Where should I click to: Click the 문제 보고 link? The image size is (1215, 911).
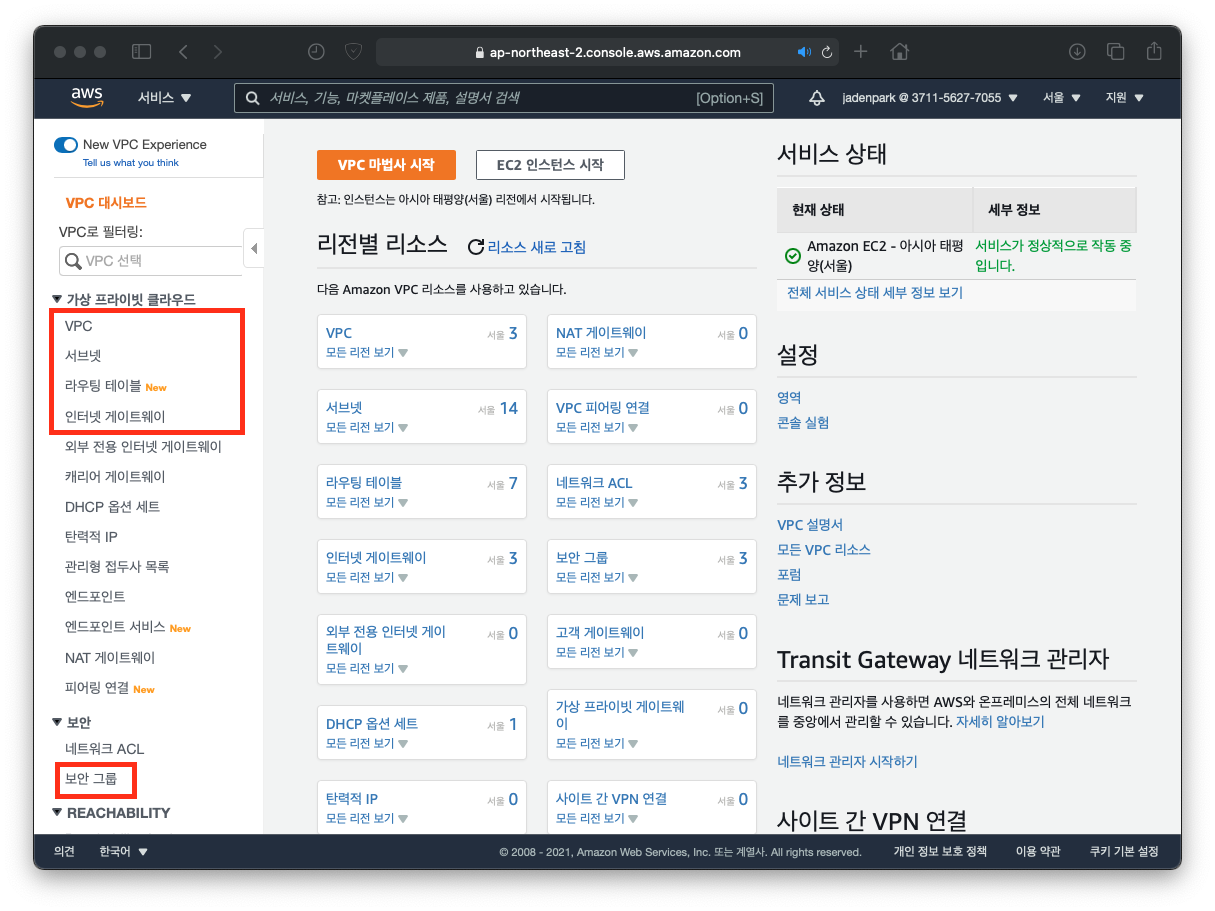pyautogui.click(x=803, y=599)
